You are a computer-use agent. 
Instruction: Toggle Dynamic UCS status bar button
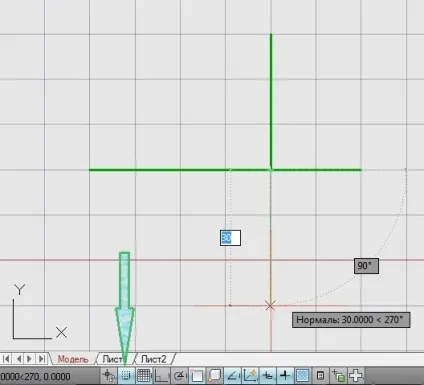pos(250,376)
